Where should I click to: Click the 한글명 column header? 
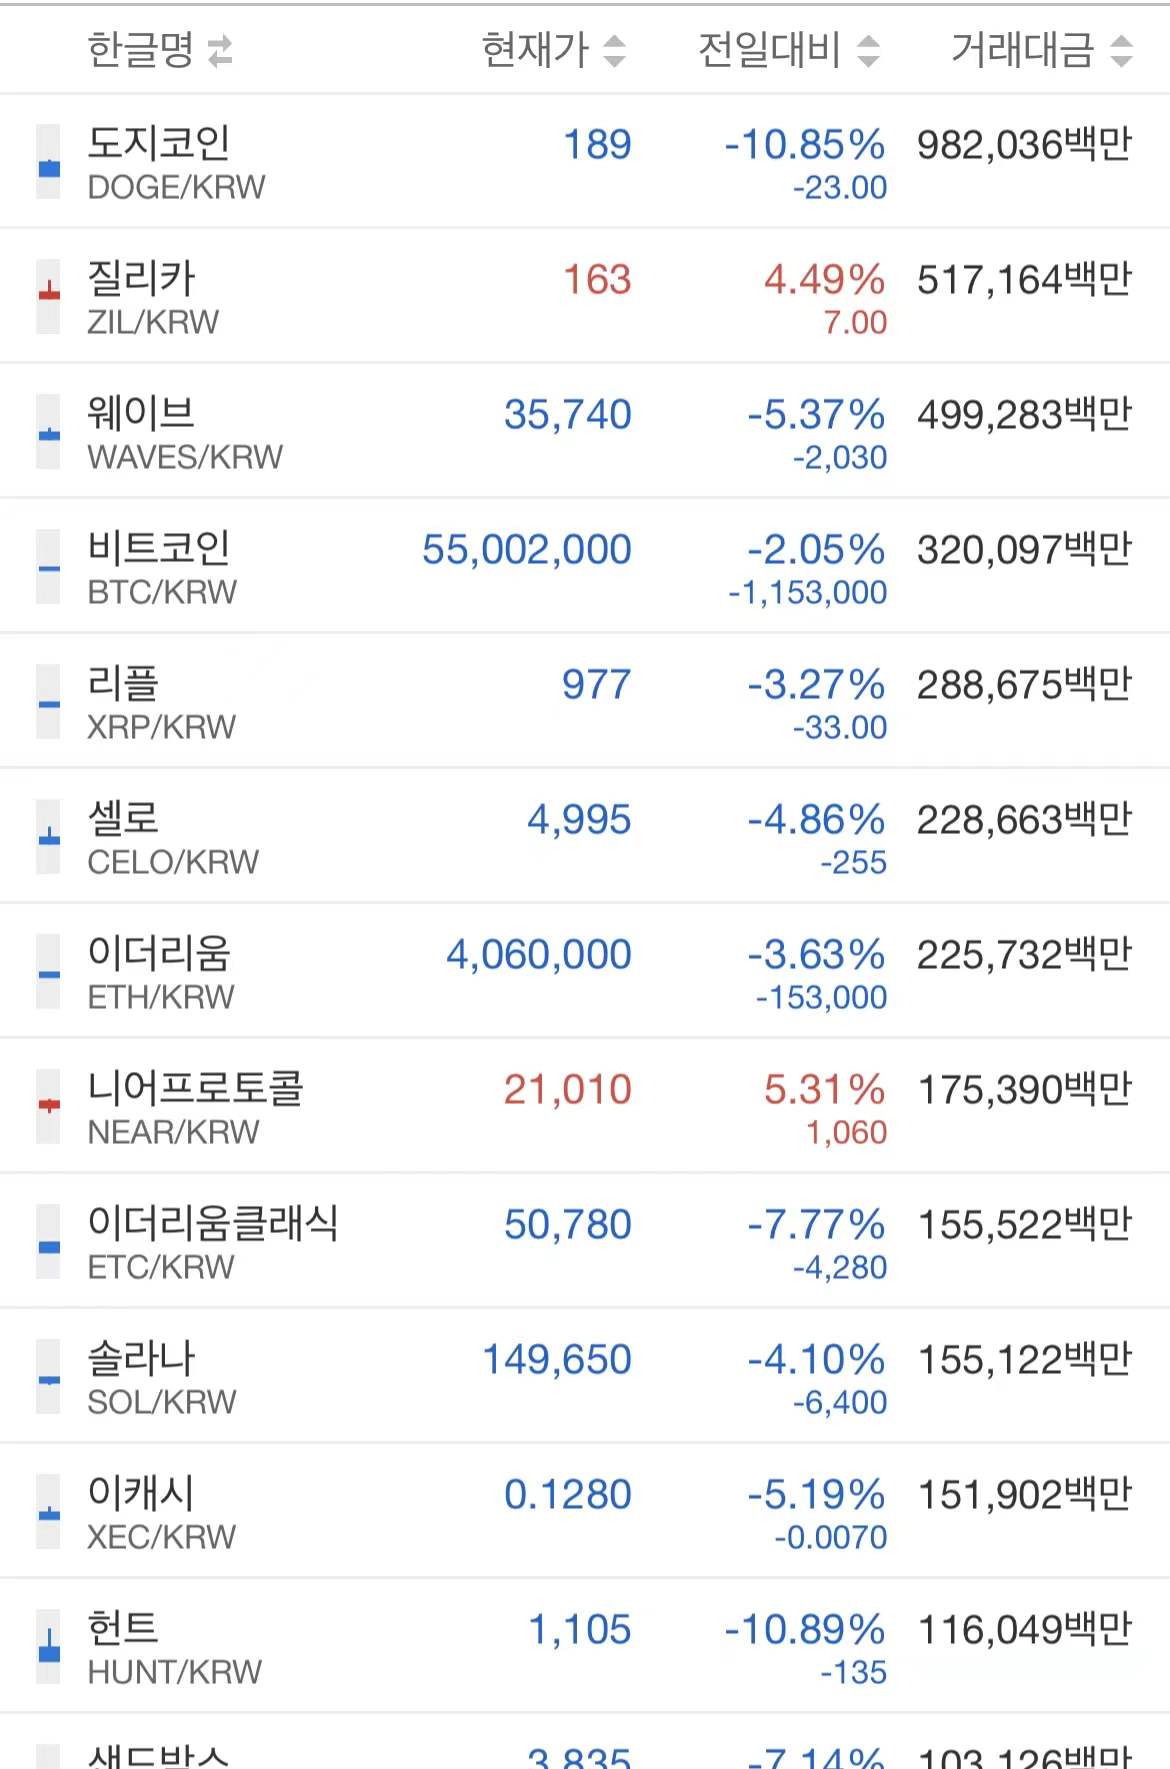[140, 50]
